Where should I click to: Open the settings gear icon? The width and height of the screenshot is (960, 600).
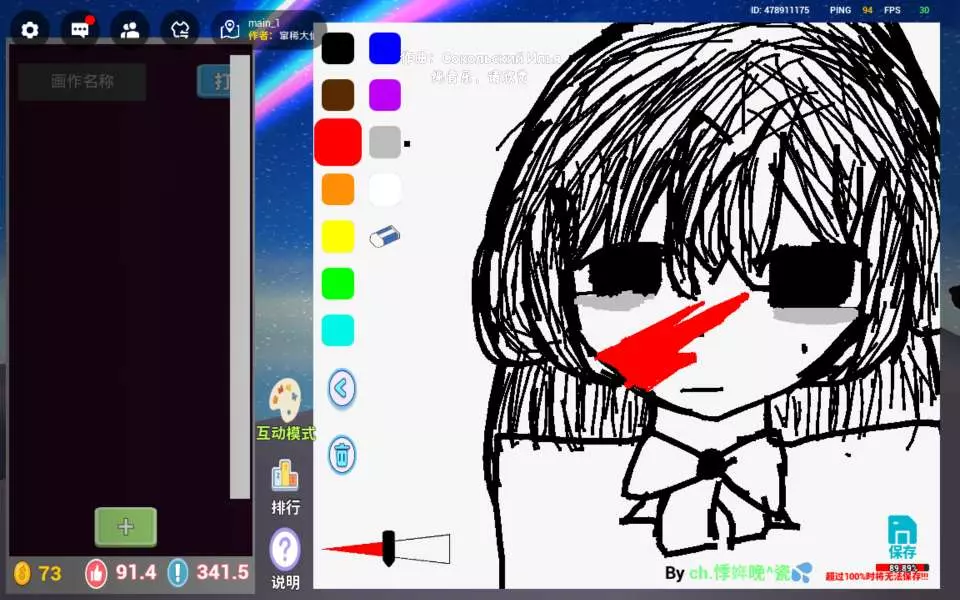tap(30, 29)
